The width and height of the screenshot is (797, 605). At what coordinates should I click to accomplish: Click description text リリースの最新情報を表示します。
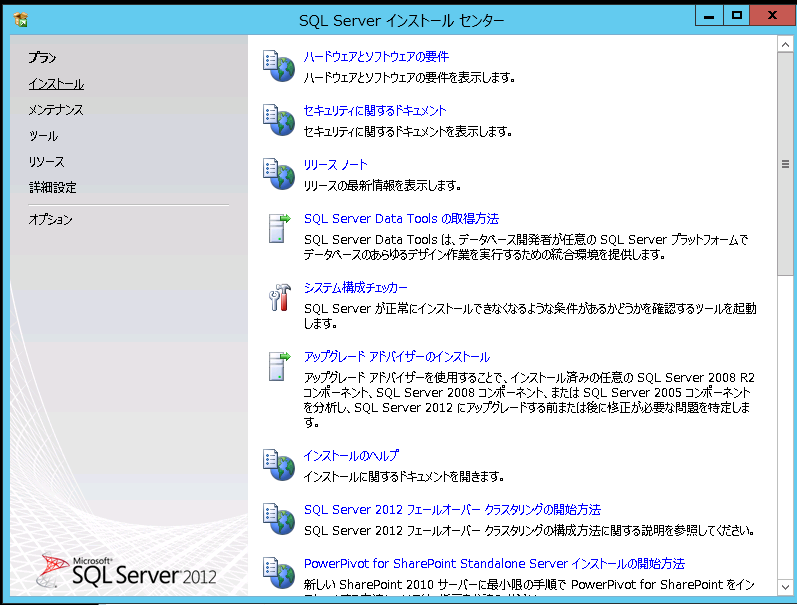click(382, 186)
